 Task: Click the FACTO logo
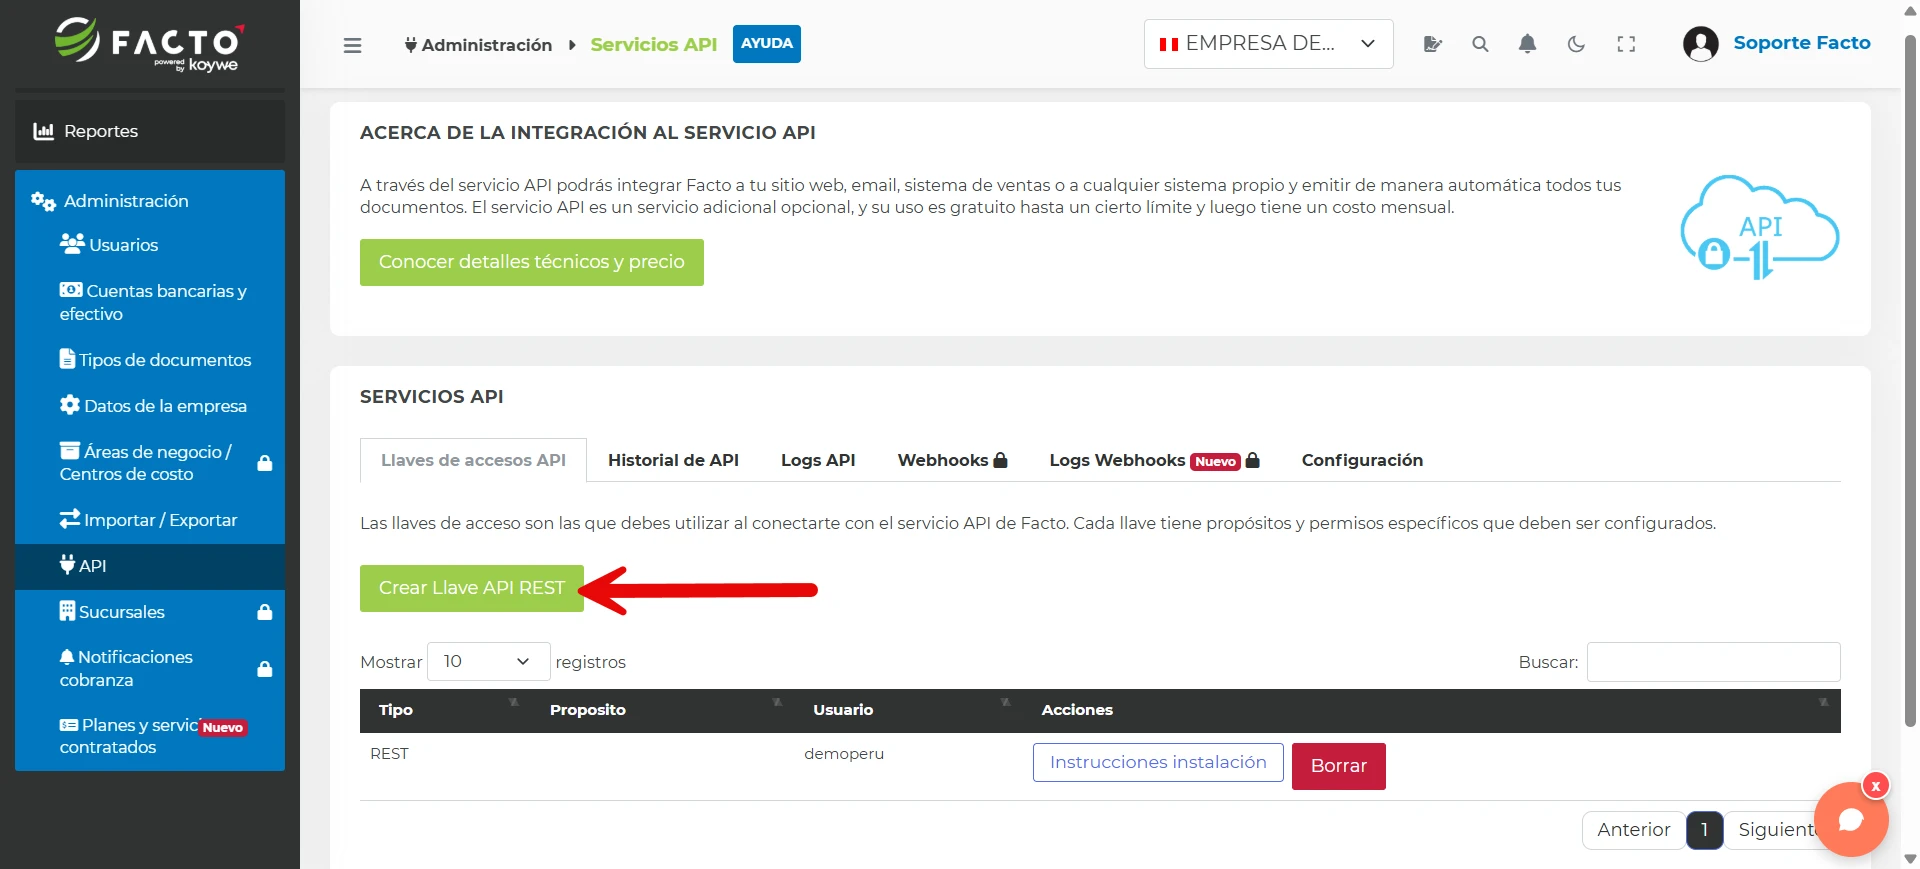point(149,45)
